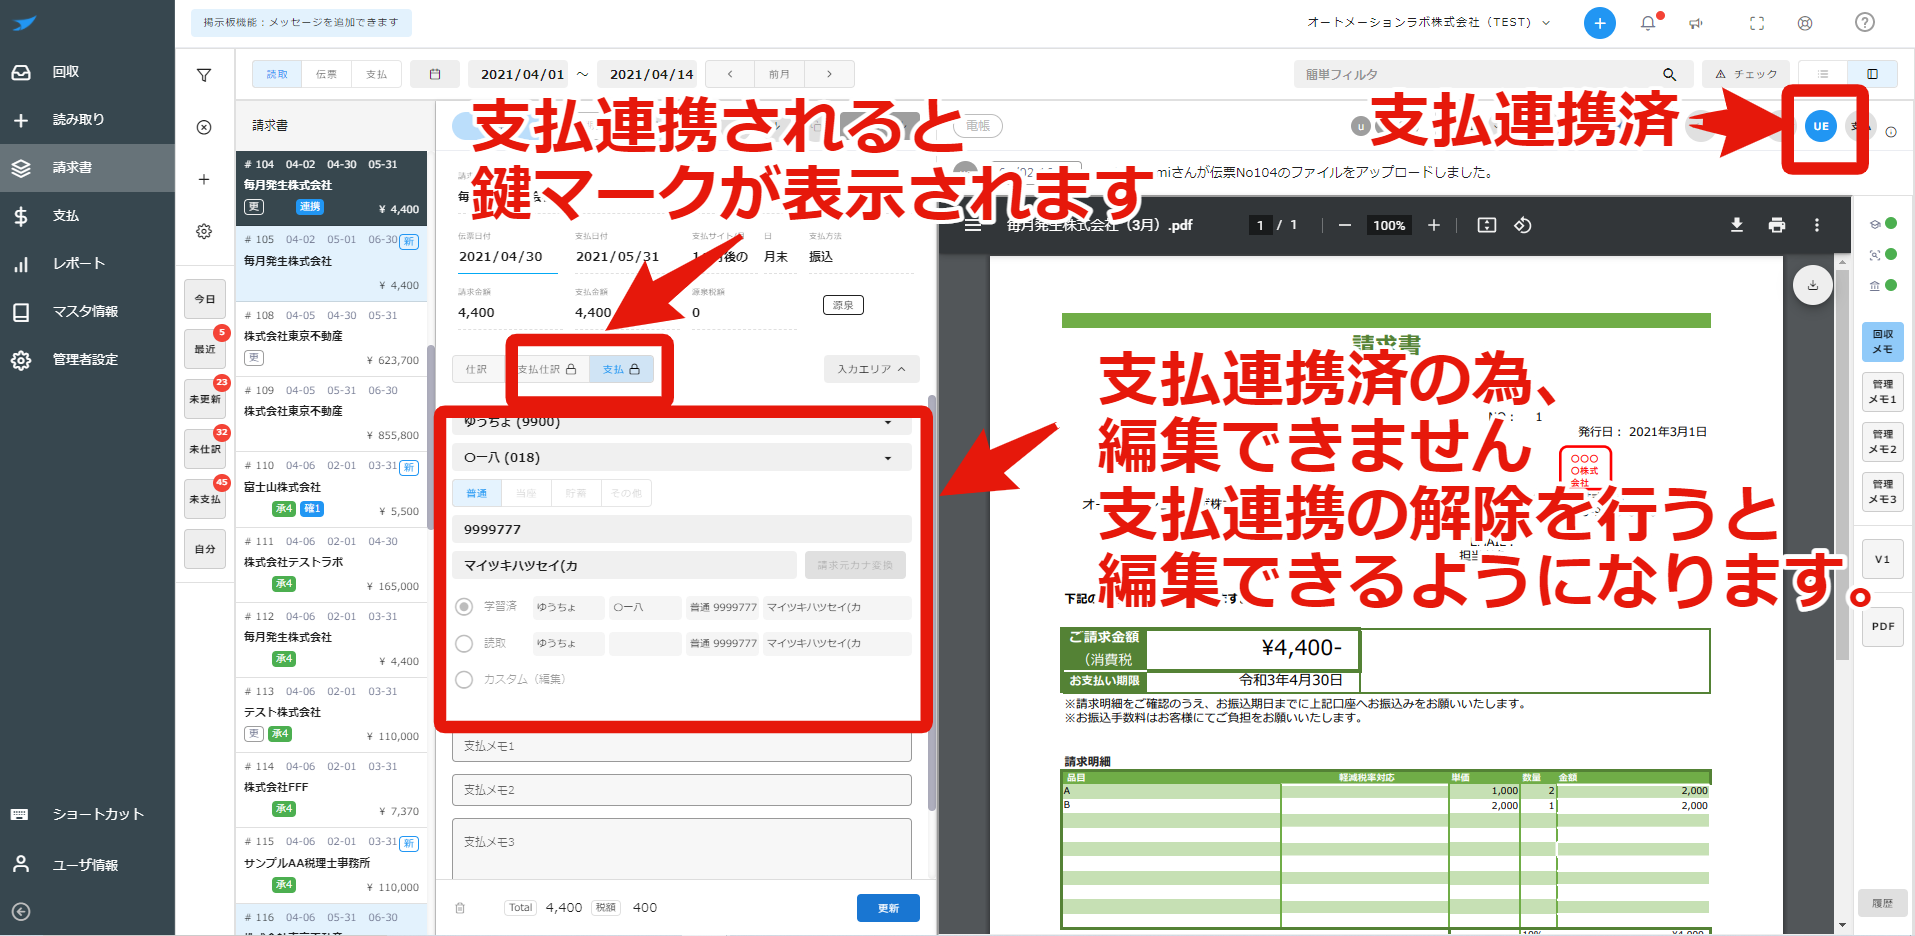
Task: Go to the next period arrow
Action: (829, 74)
